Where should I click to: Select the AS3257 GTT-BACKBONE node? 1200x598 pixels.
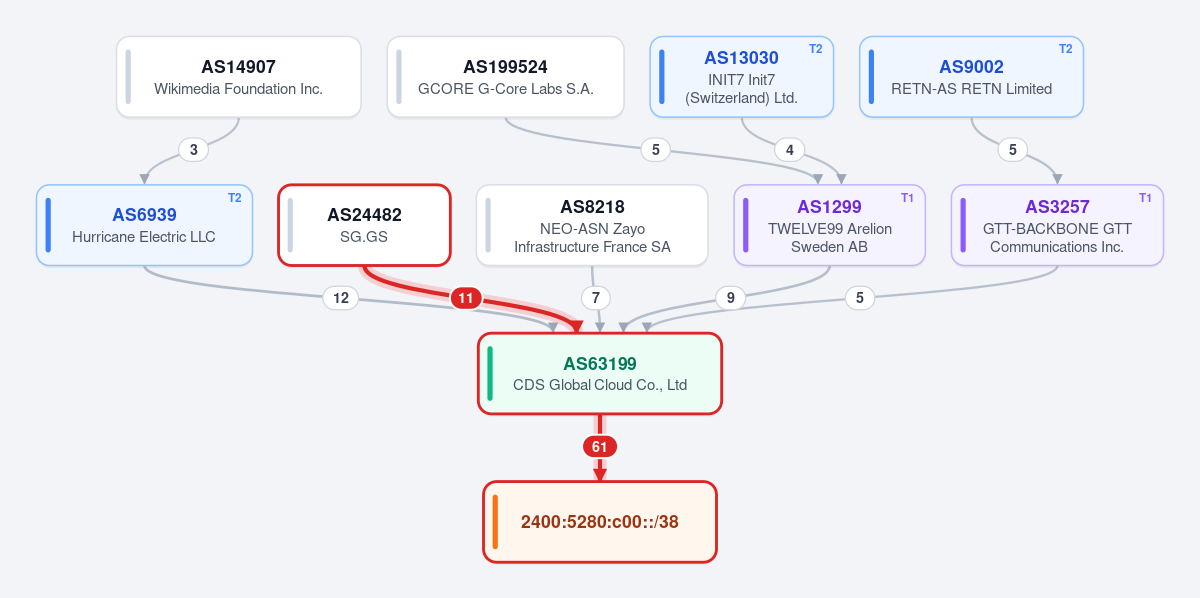pyautogui.click(x=1057, y=225)
